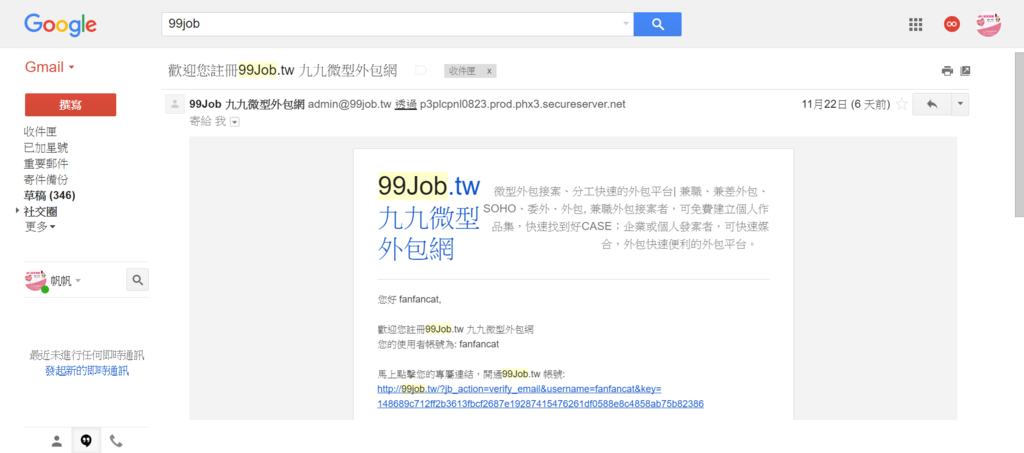Open 重要郵件 folder
This screenshot has width=1024, height=453.
tap(46, 164)
